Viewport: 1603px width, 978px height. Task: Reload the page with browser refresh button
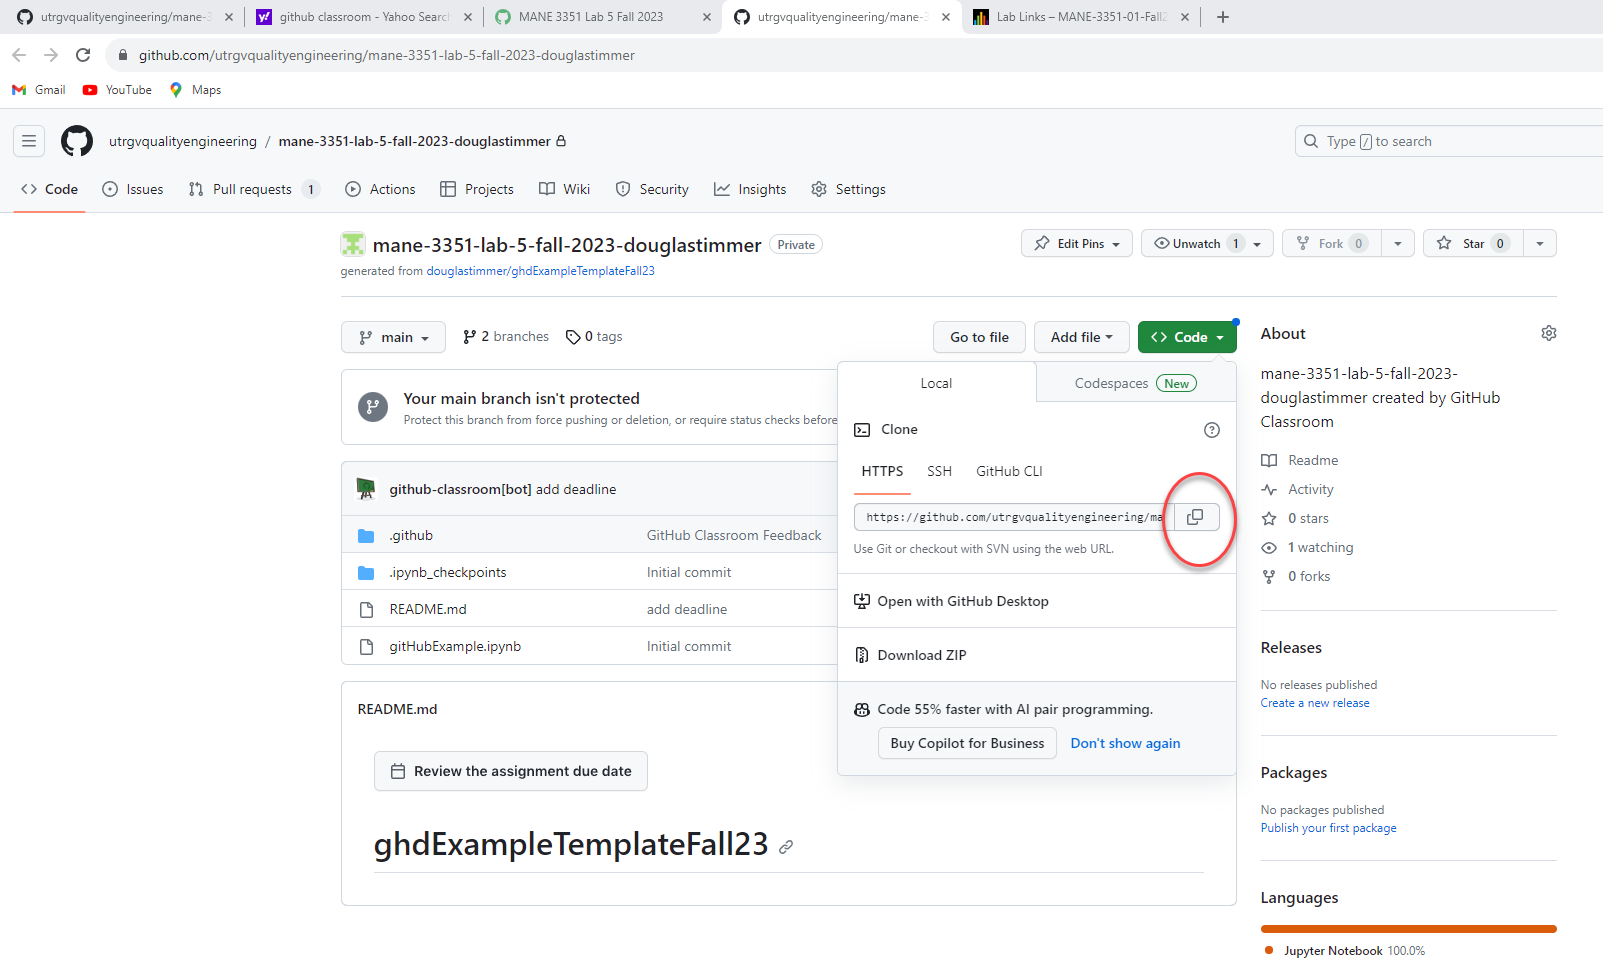[x=83, y=55]
